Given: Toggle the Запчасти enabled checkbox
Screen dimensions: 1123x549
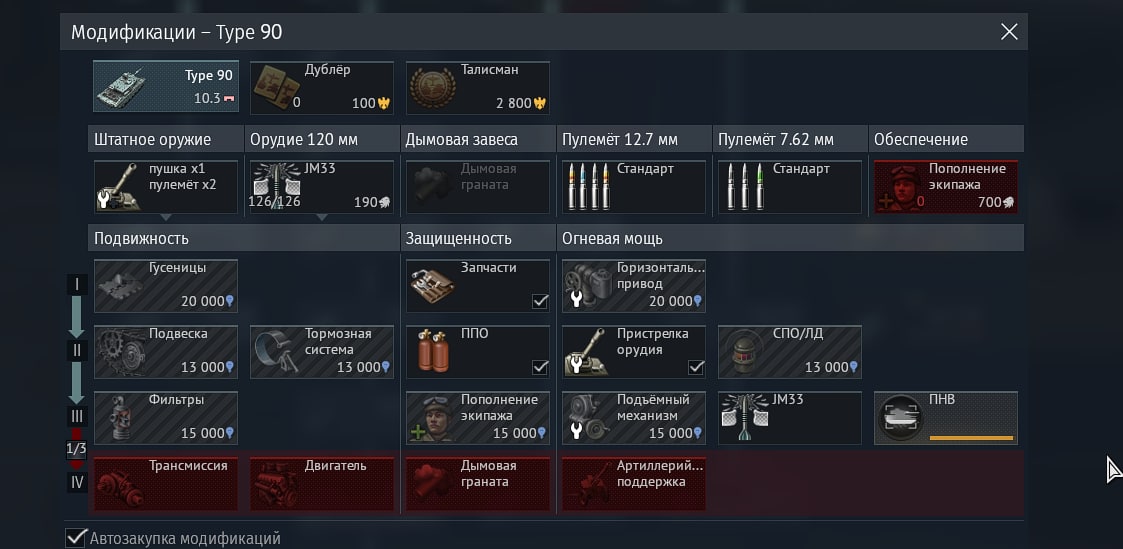Looking at the screenshot, I should point(540,301).
